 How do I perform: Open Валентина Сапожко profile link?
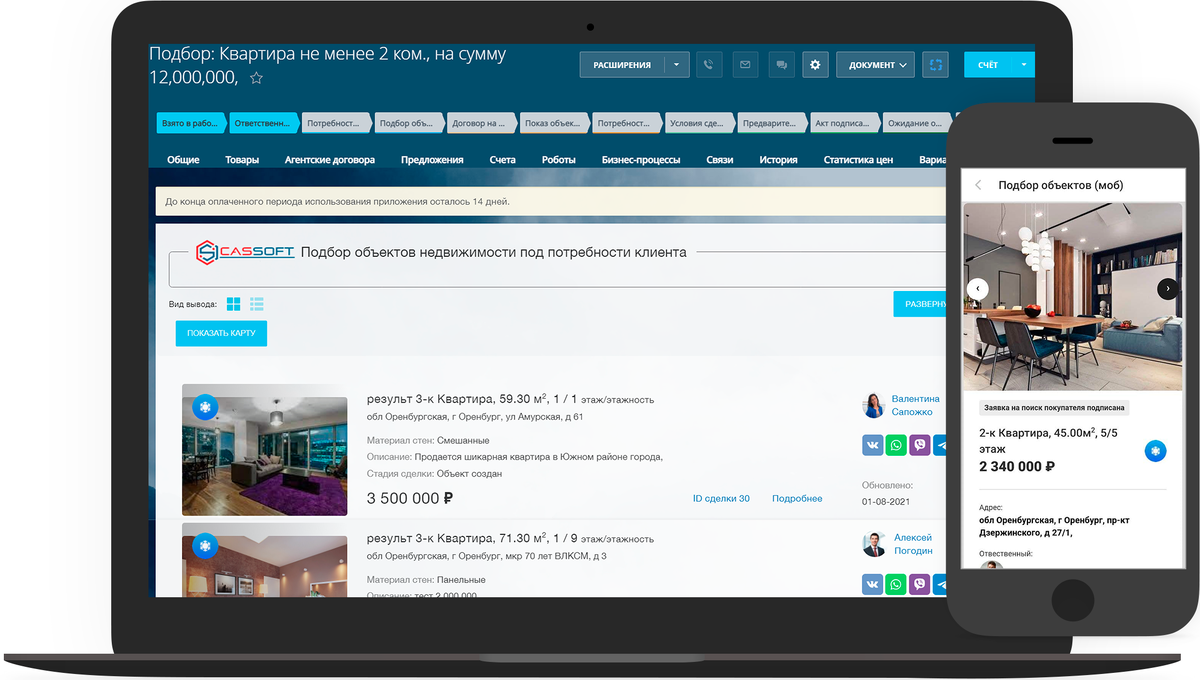coord(916,405)
